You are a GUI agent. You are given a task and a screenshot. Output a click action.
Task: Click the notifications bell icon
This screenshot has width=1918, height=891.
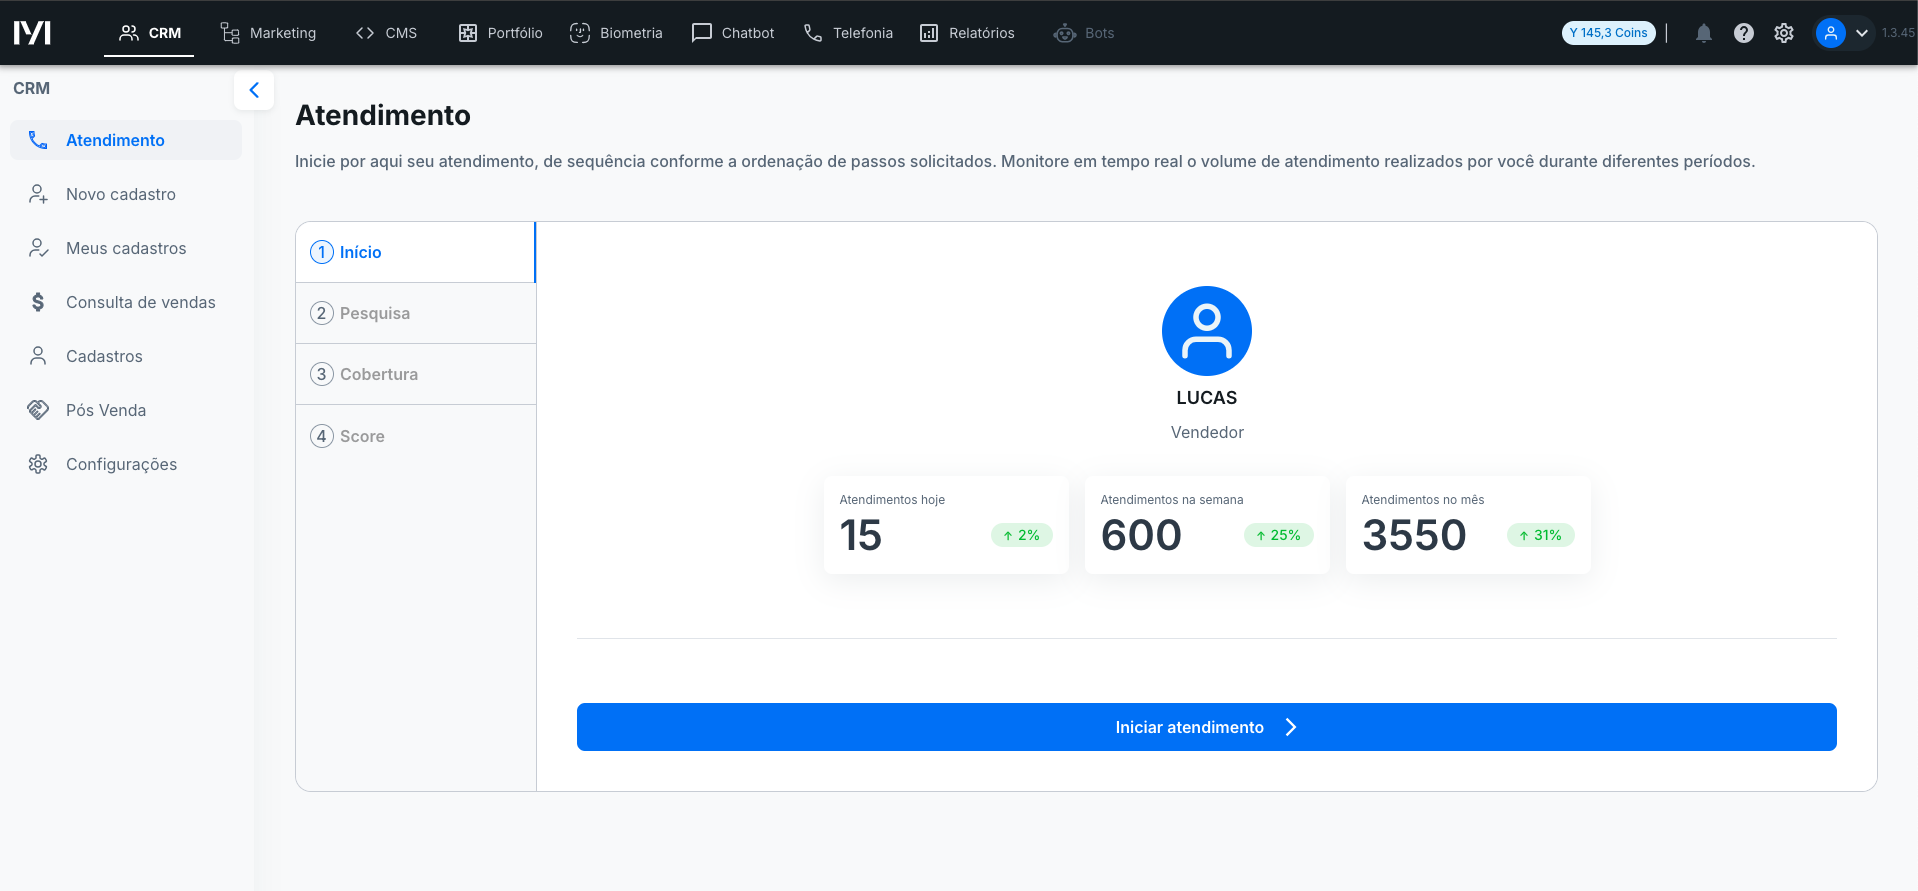pyautogui.click(x=1703, y=33)
